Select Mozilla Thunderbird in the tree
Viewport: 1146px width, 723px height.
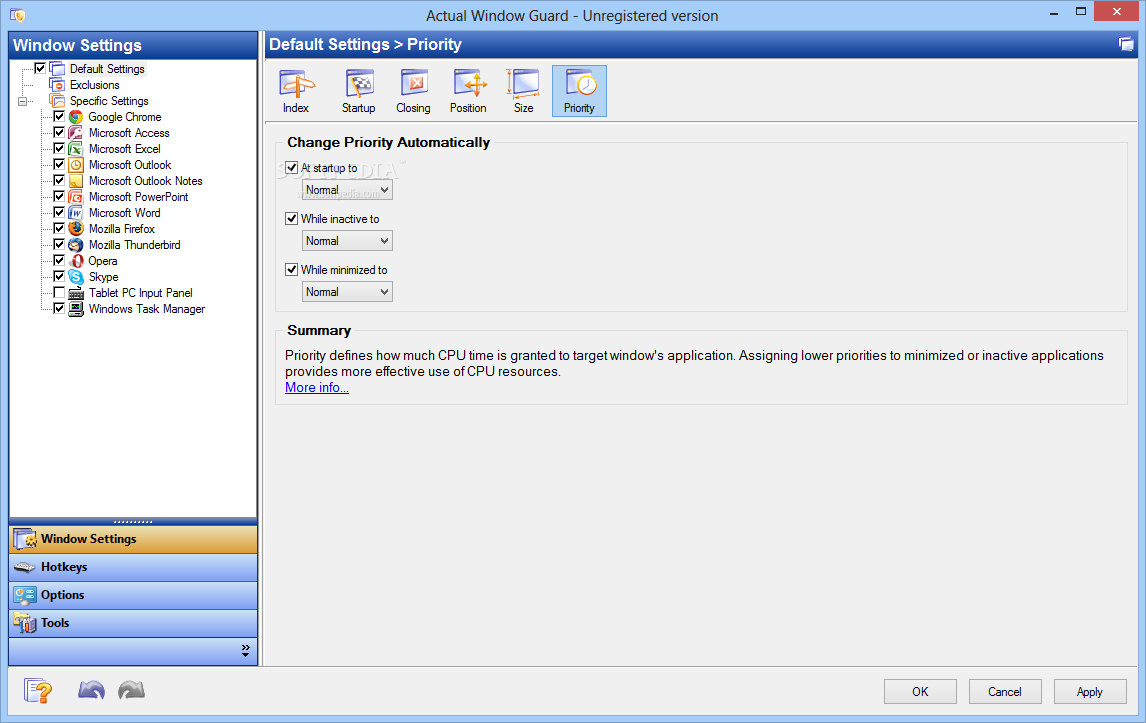134,245
